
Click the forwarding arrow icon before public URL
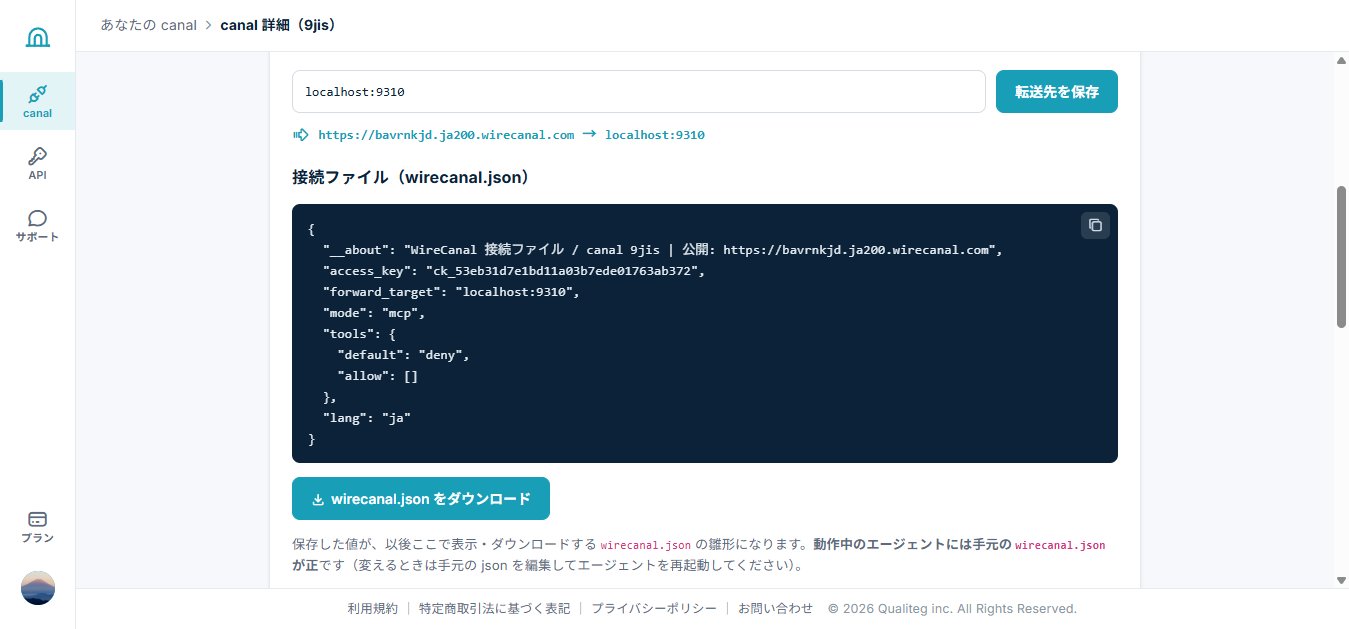click(x=301, y=134)
